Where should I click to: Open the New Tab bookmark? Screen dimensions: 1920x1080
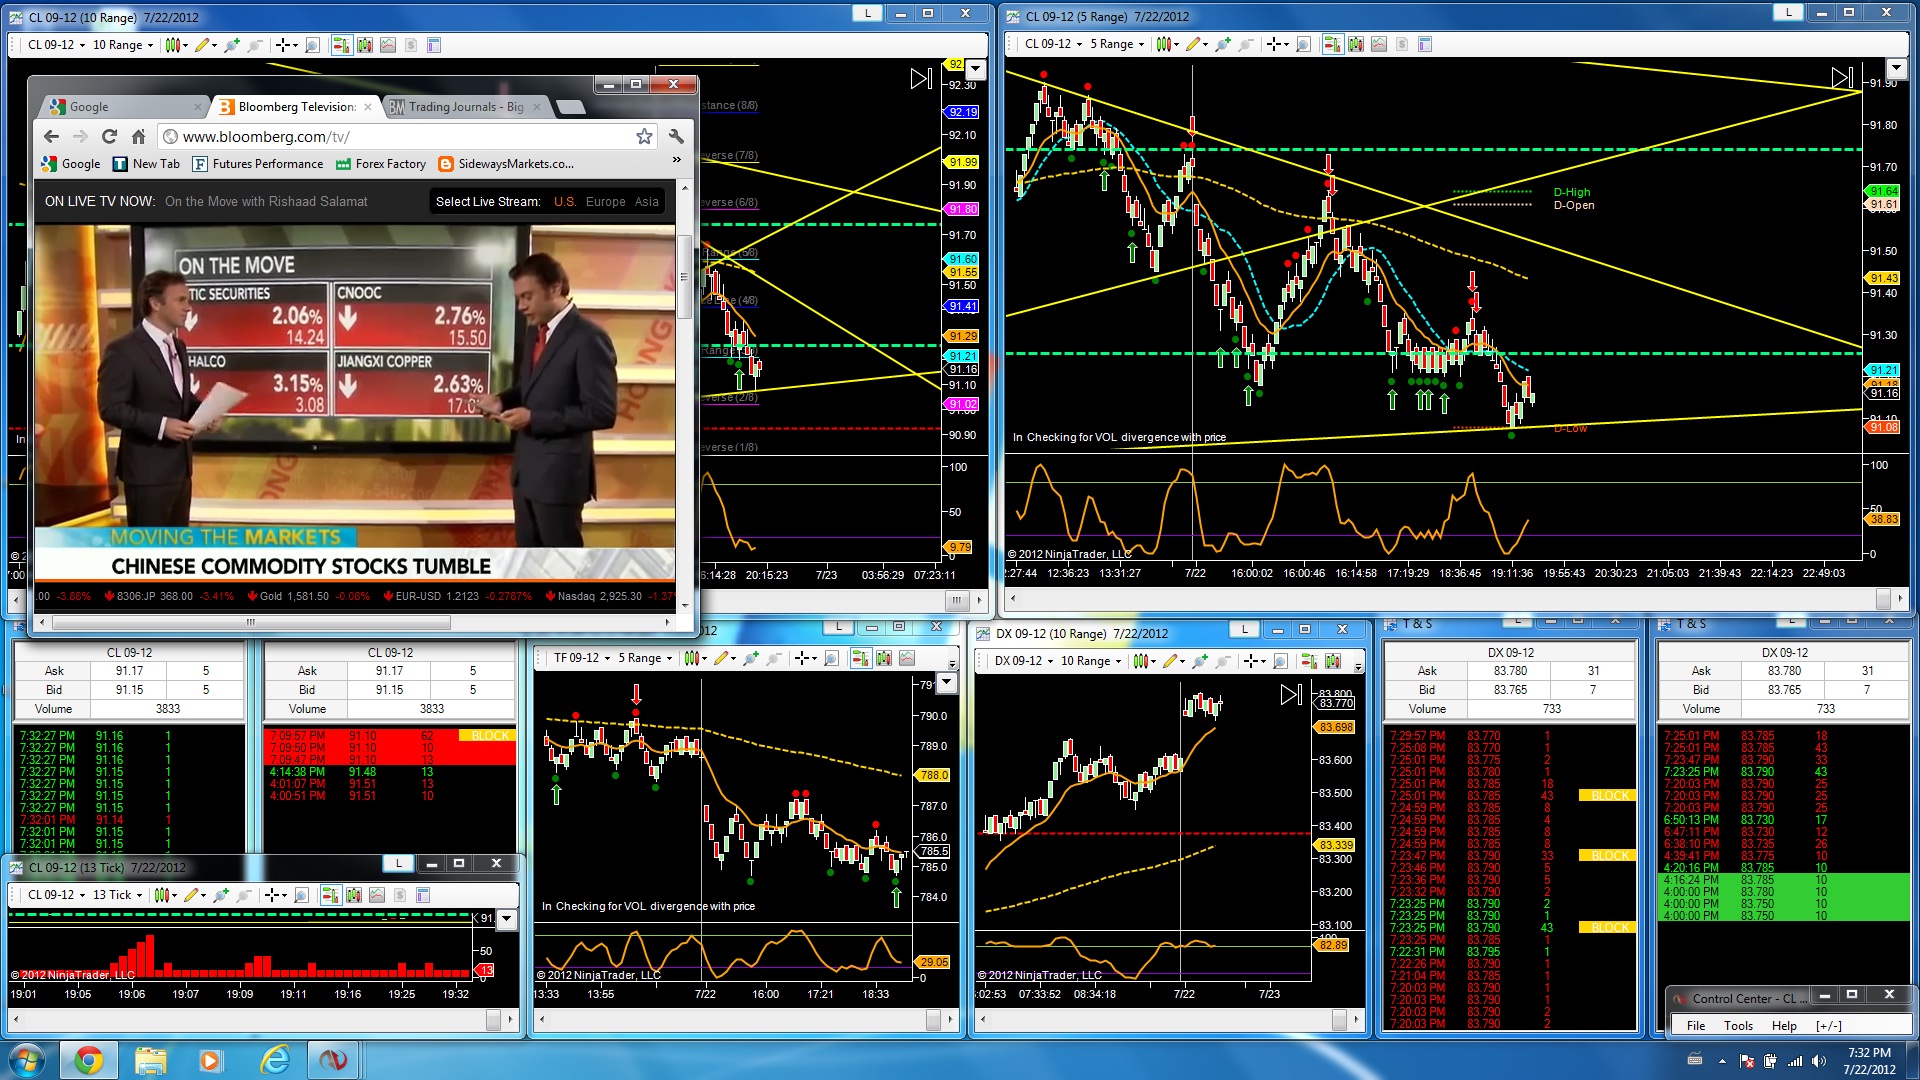pyautogui.click(x=146, y=164)
